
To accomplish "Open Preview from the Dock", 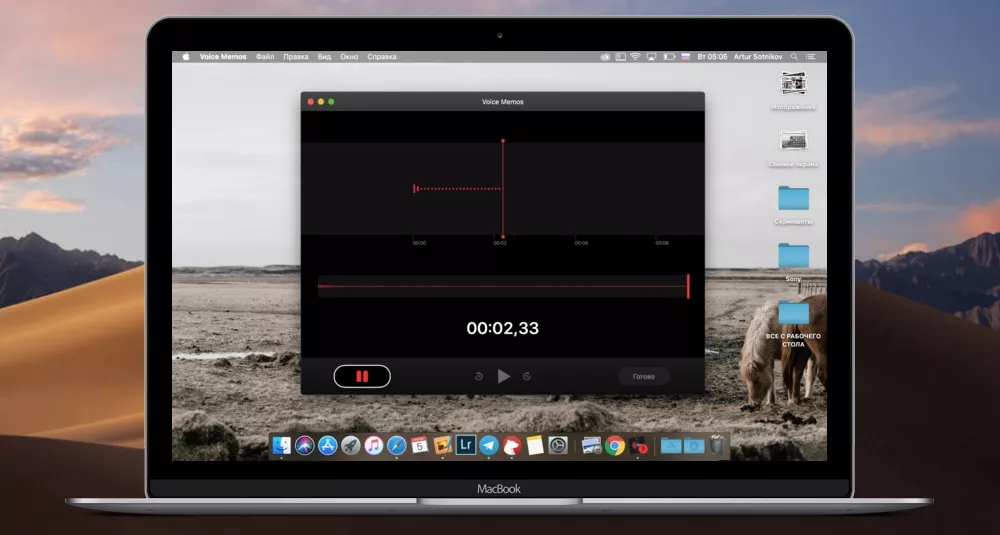I will [x=591, y=445].
